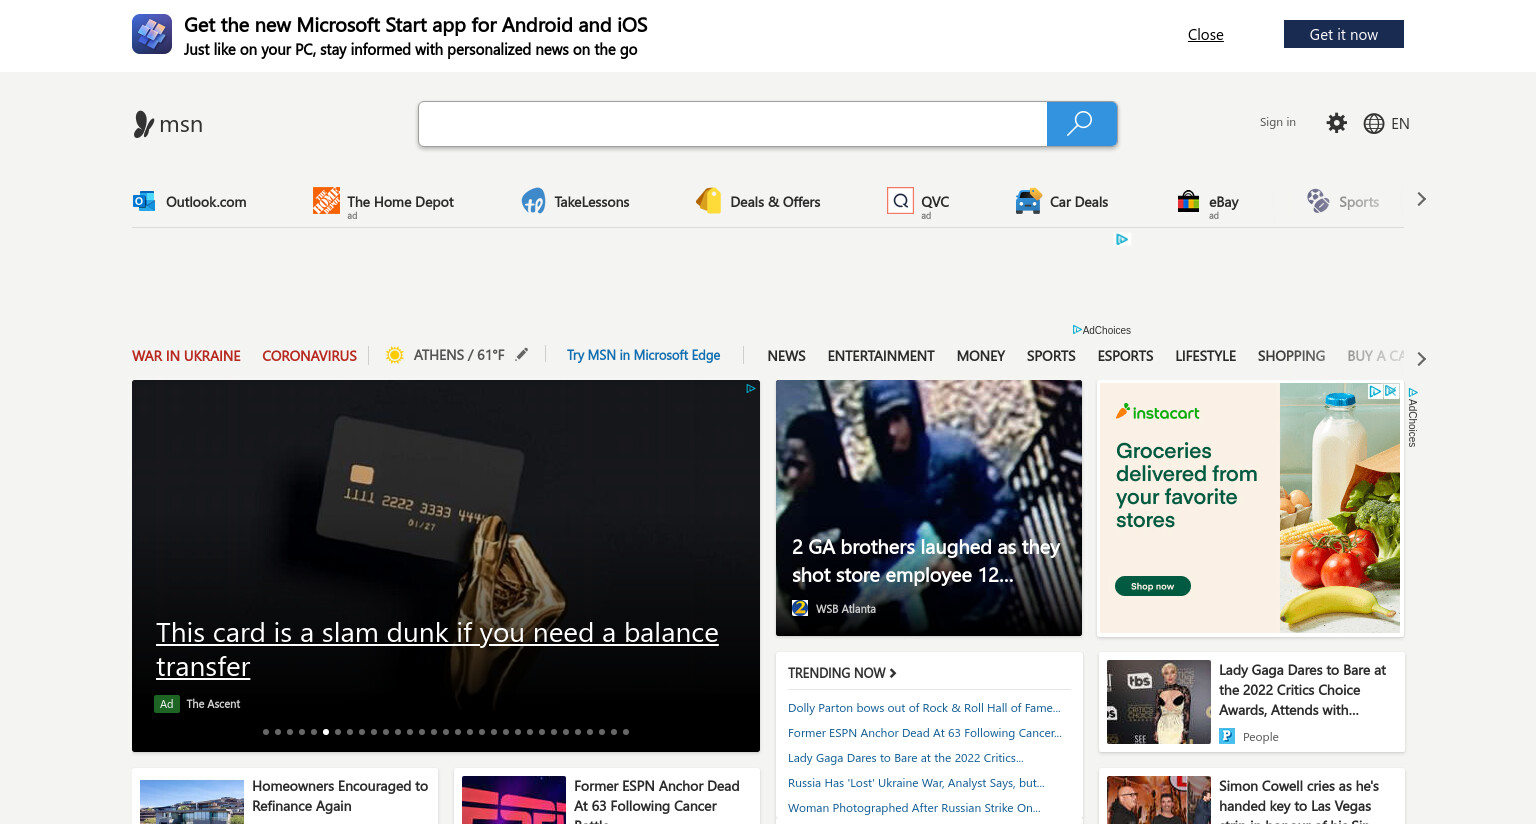
Task: Click the eBay shopping bag icon
Action: tap(1188, 201)
